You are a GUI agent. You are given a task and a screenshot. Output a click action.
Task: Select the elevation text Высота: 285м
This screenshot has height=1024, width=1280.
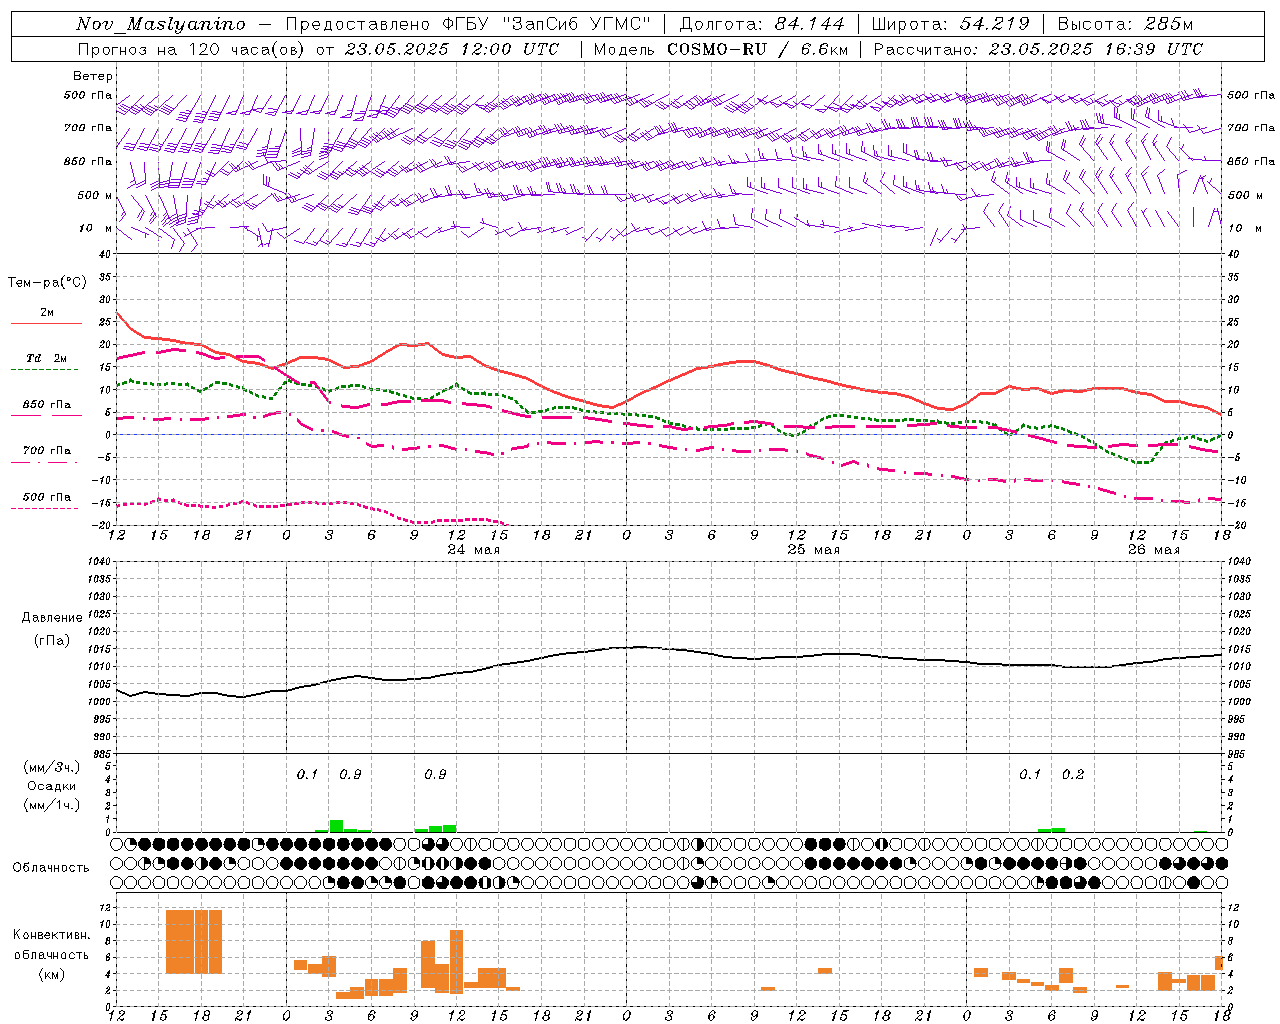tap(1125, 24)
